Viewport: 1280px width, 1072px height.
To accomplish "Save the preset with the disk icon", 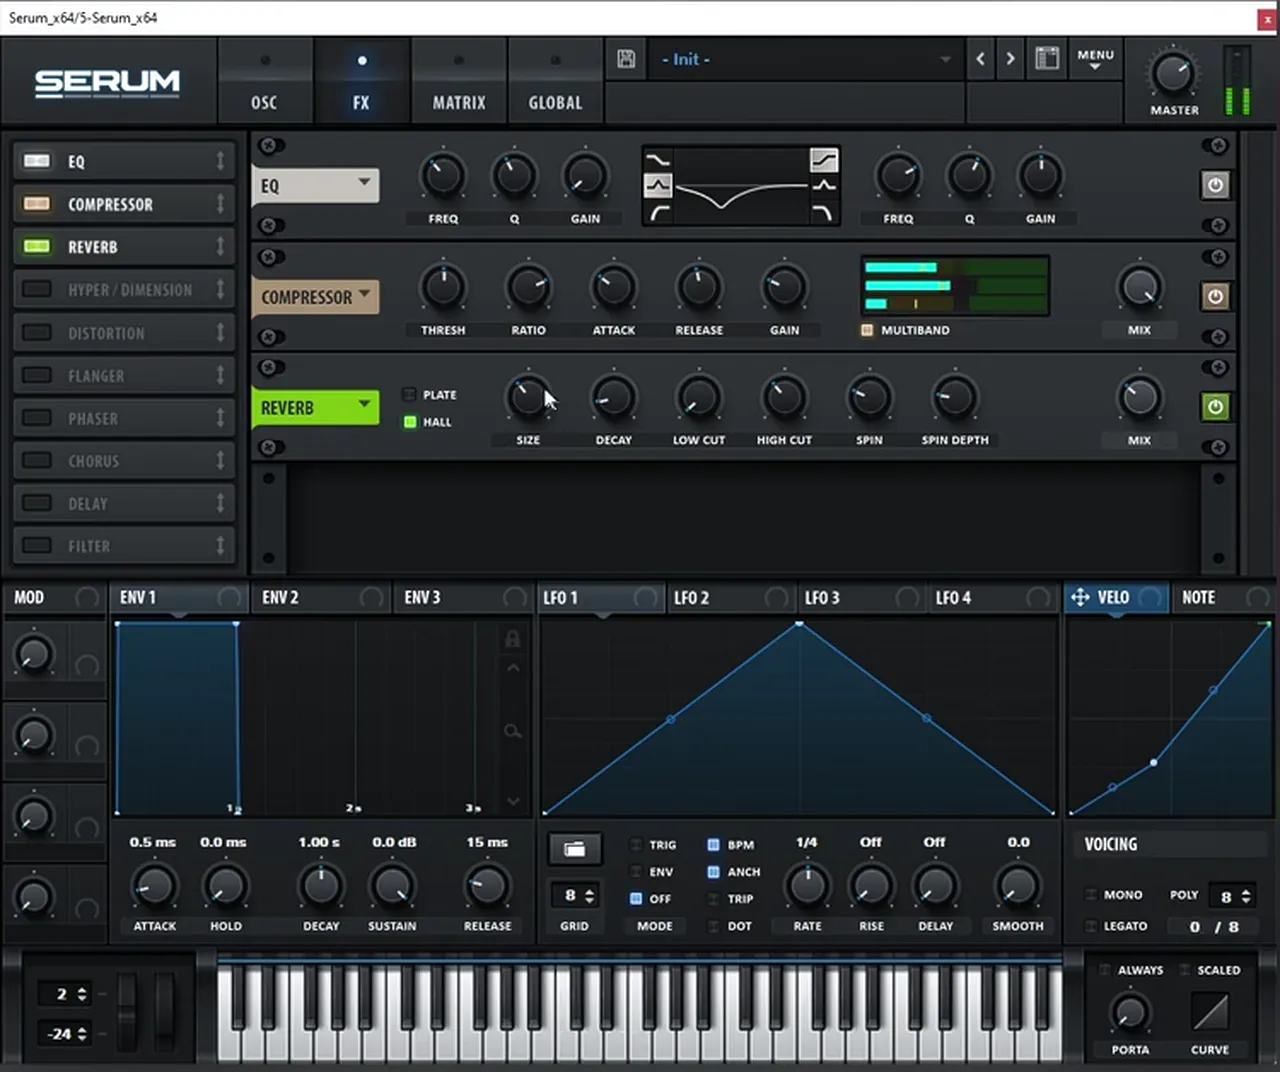I will (x=626, y=59).
